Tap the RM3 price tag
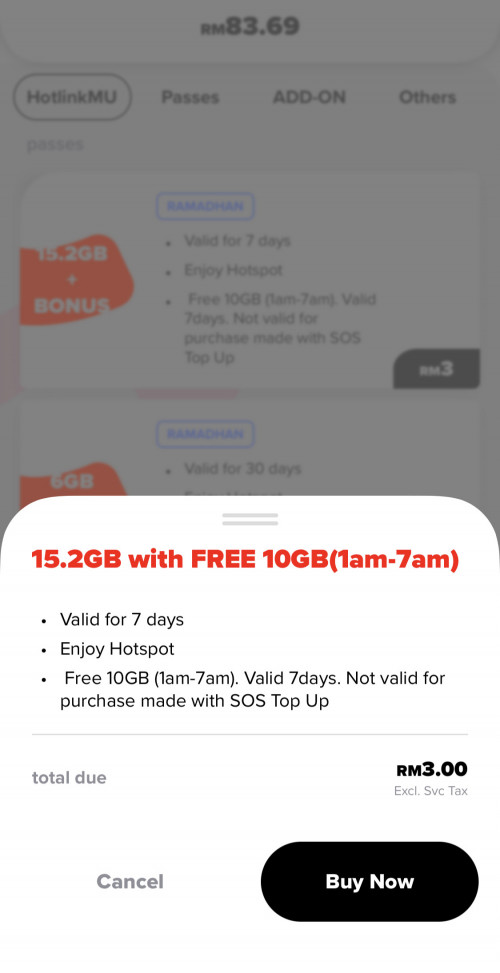The height and width of the screenshot is (973, 500). 437,369
